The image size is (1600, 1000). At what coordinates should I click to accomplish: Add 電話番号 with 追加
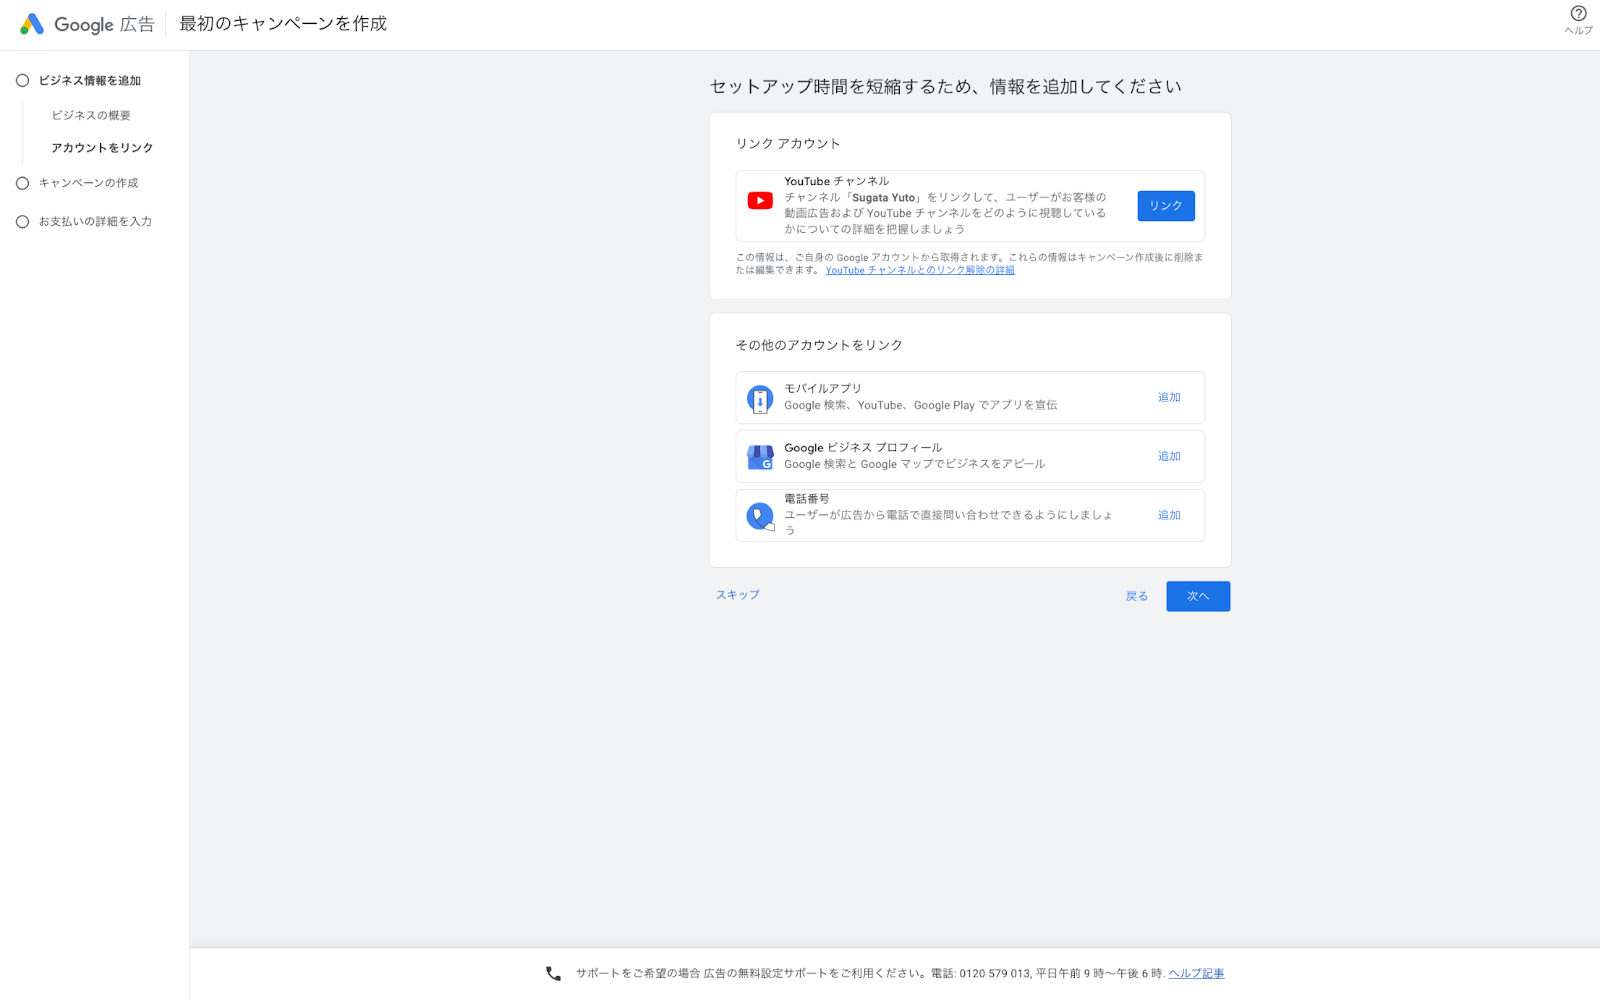point(1169,515)
